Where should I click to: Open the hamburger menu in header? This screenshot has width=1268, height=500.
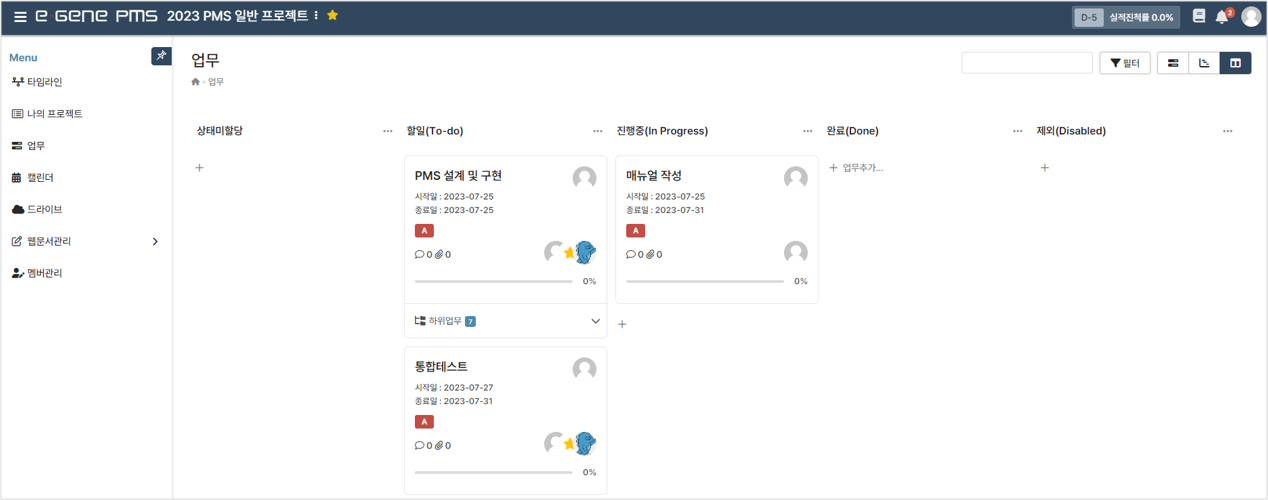[20, 17]
